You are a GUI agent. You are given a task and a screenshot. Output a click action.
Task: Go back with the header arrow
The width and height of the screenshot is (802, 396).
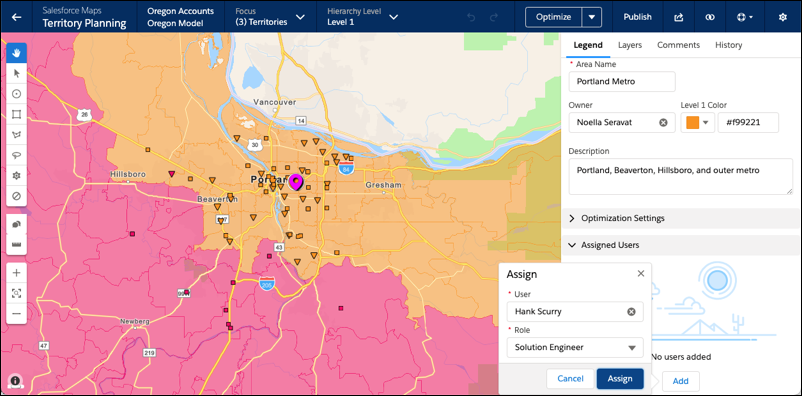click(x=16, y=17)
